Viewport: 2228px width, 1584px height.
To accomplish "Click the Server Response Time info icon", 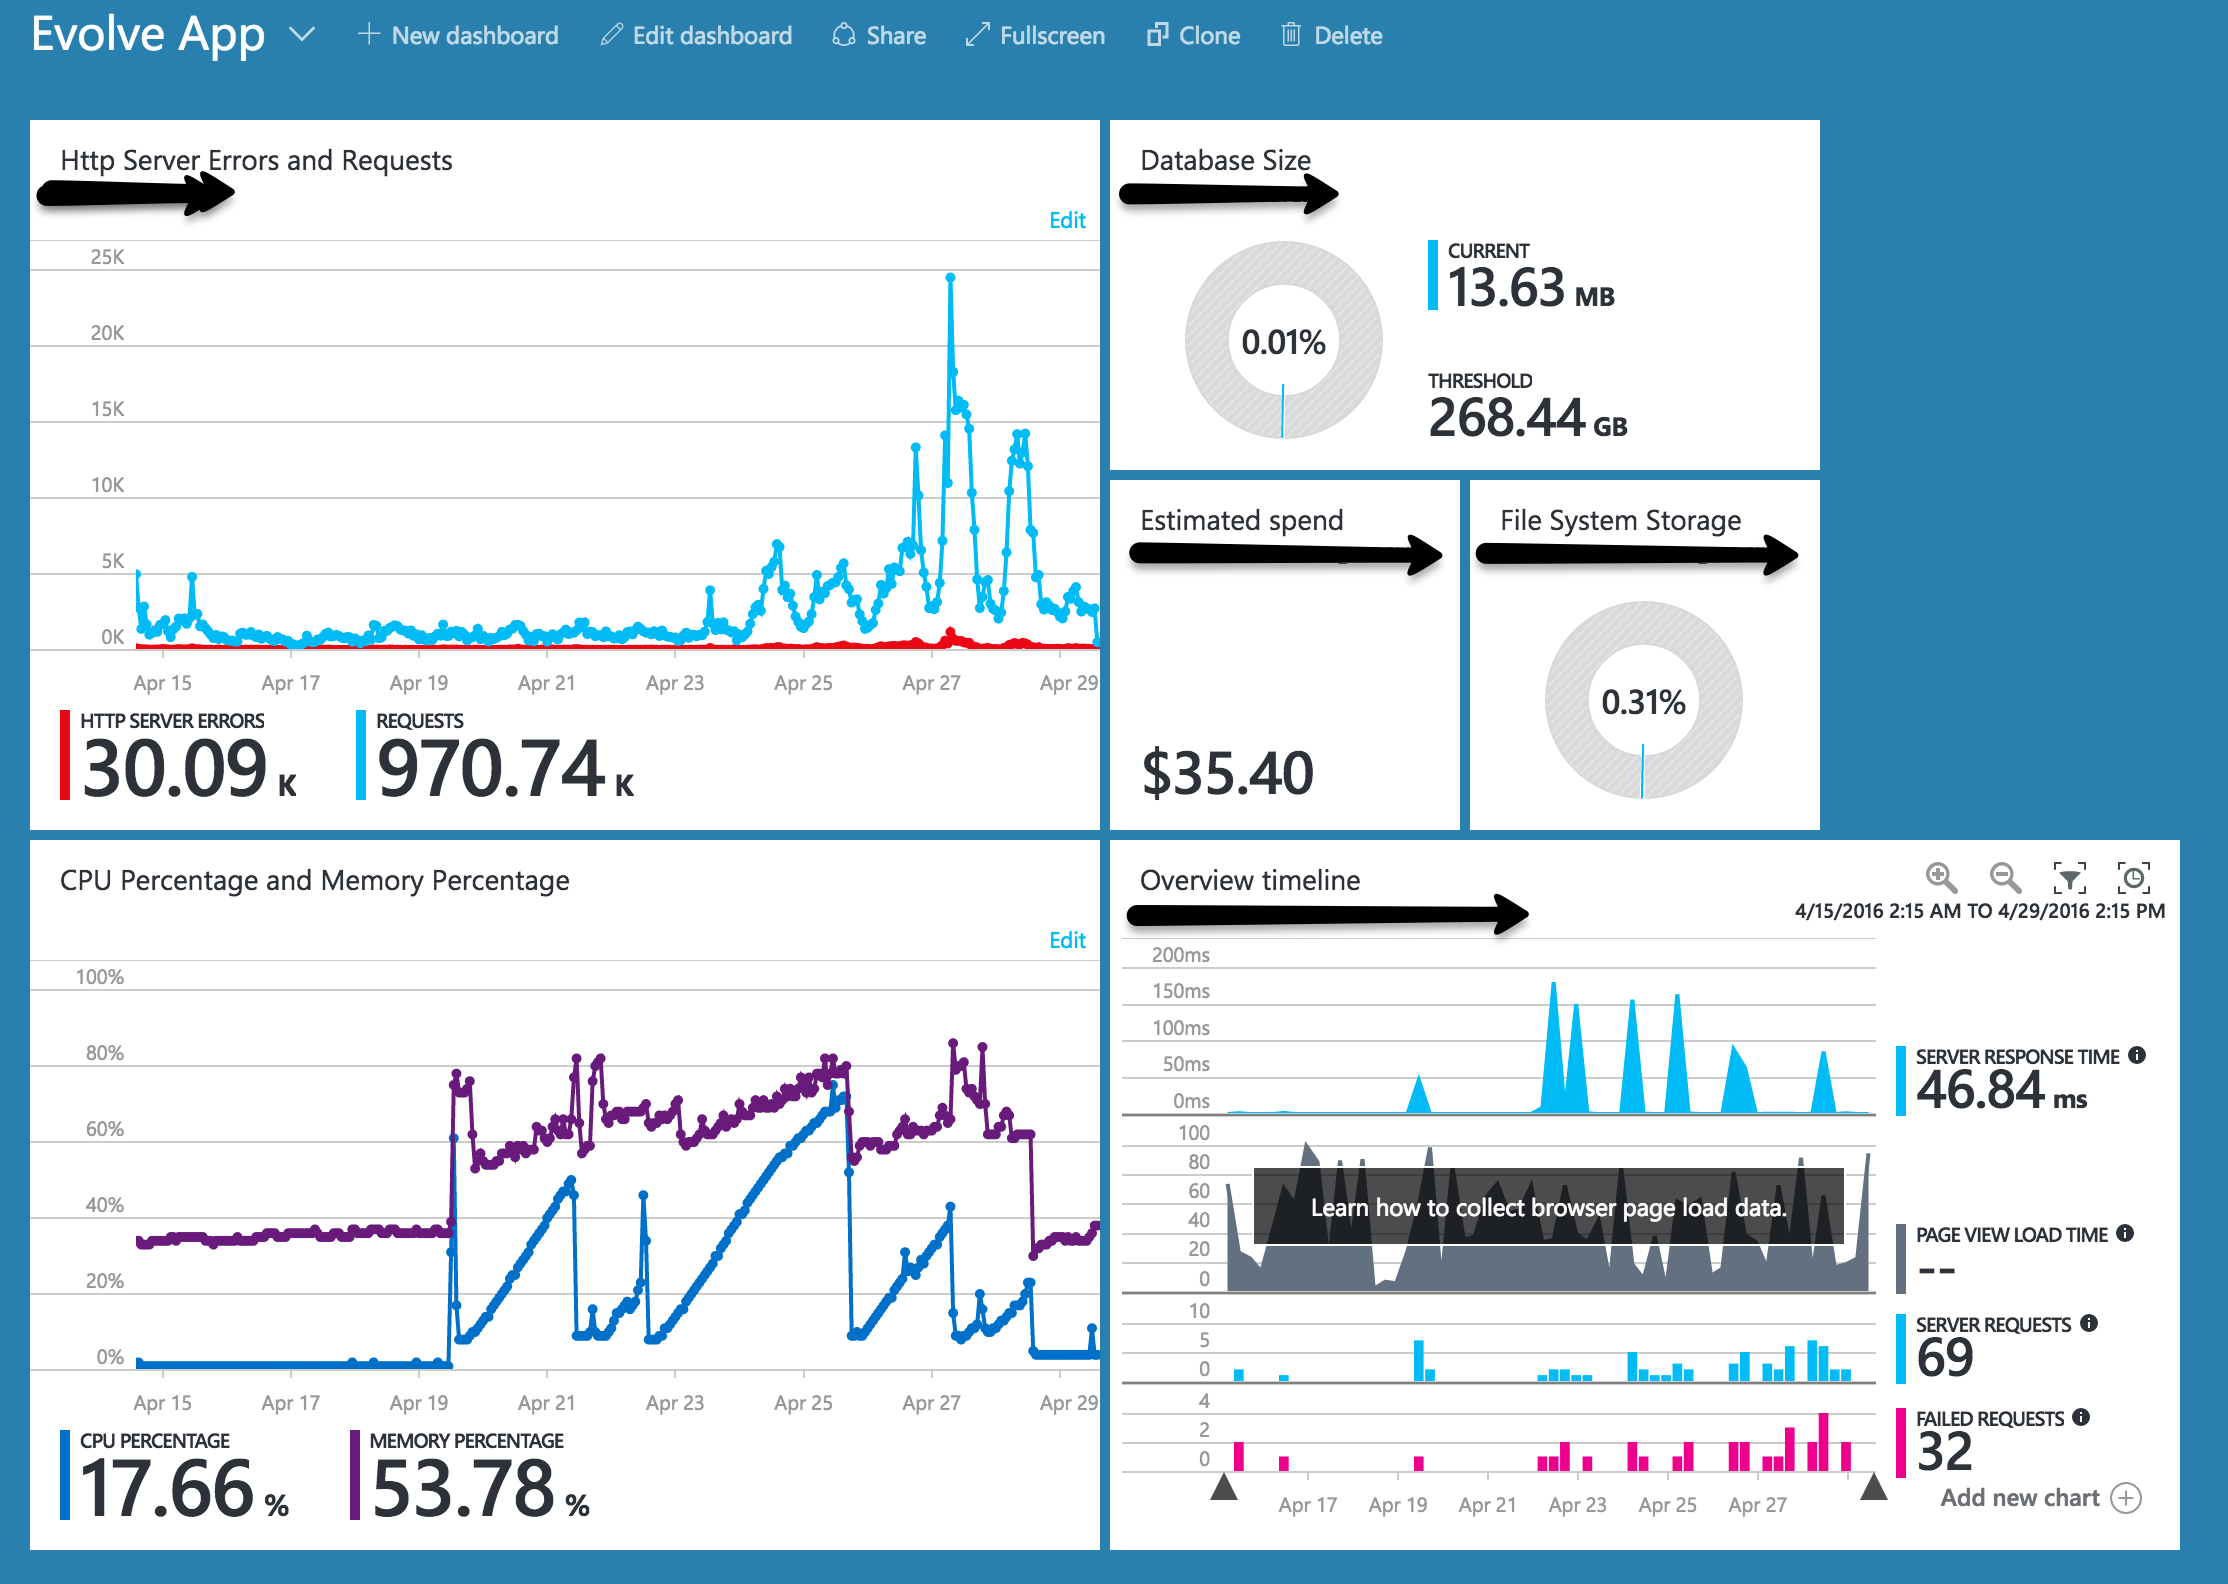I will click(x=2137, y=1055).
